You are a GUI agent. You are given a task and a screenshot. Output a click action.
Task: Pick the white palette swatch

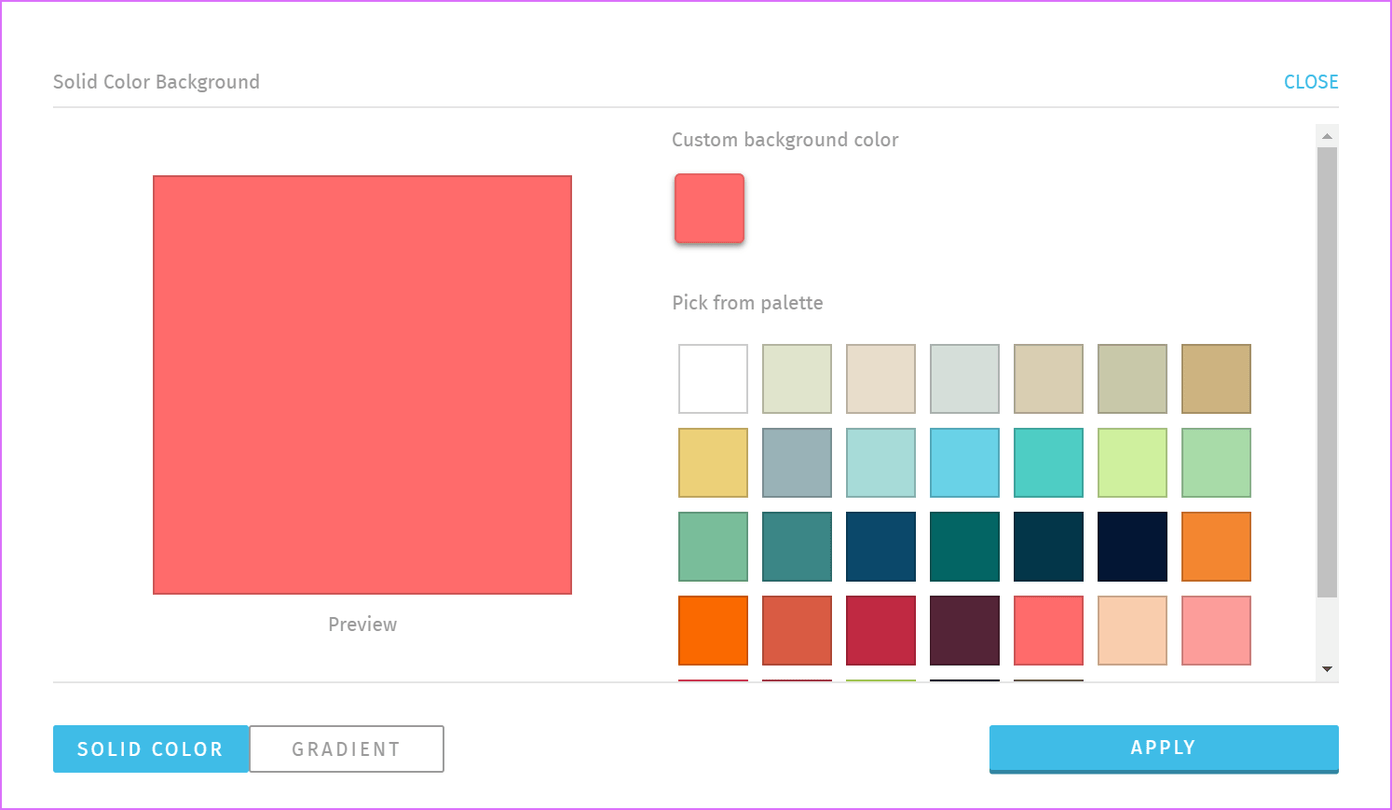pyautogui.click(x=713, y=379)
